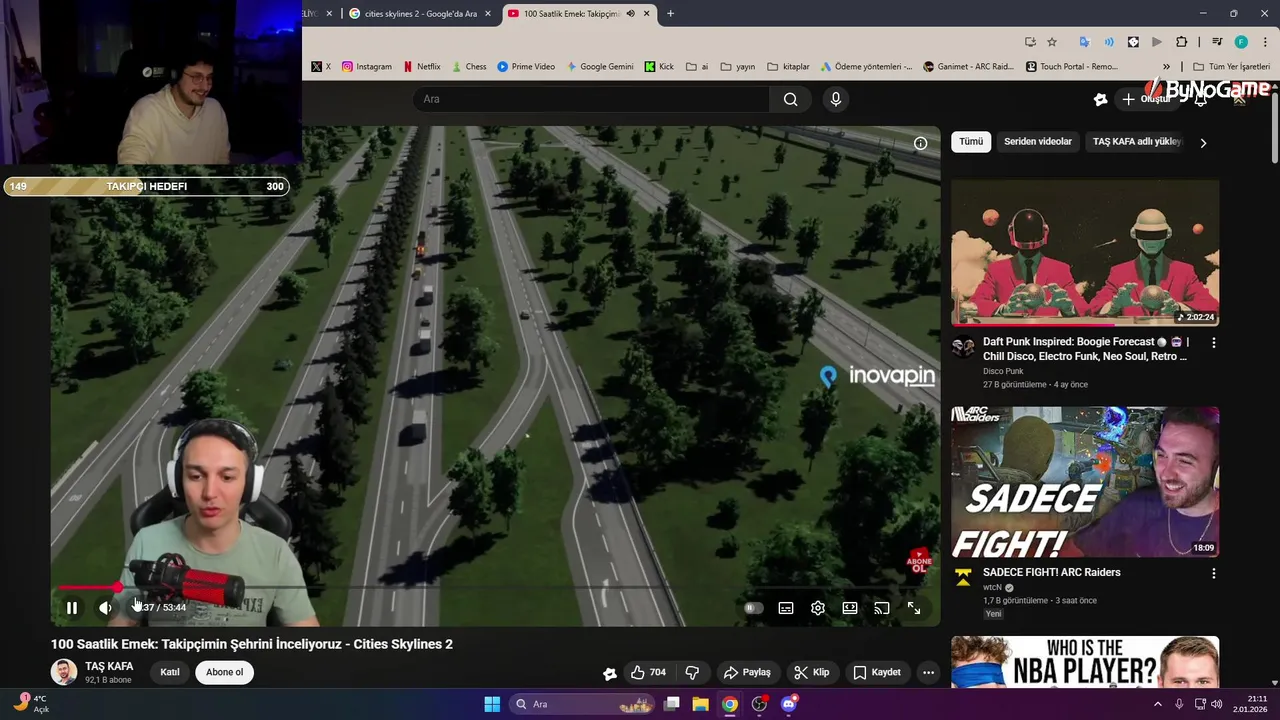Viewport: 1280px width, 720px height.
Task: Open TAŞ KAFA channel avatar
Action: coord(64,672)
